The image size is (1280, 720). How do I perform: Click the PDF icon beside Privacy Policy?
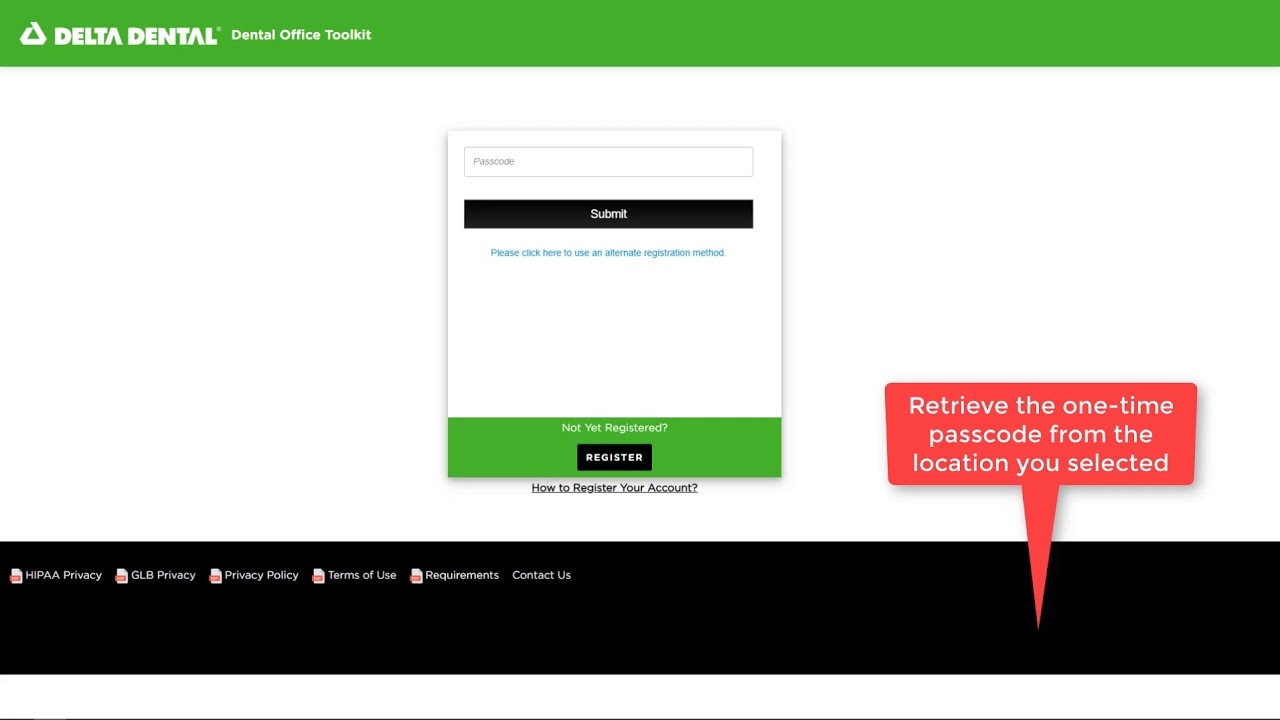(215, 576)
